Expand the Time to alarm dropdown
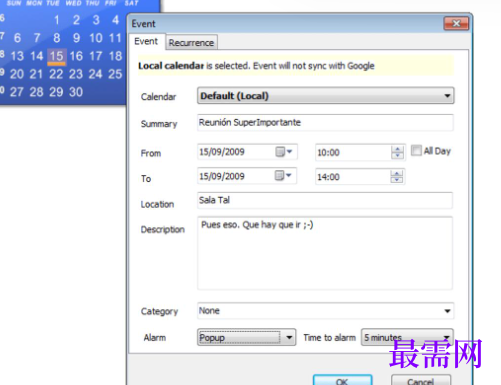The height and width of the screenshot is (385, 501). pyautogui.click(x=407, y=337)
